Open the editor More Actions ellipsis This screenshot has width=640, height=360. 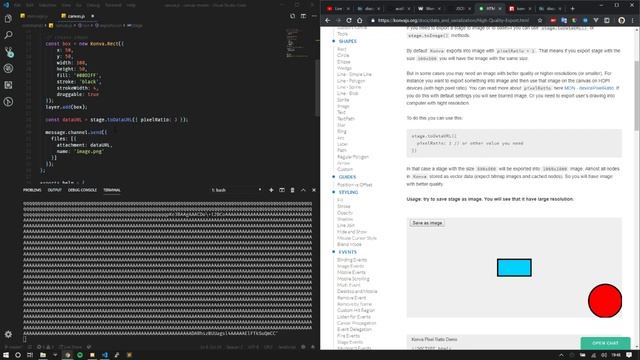click(314, 16)
